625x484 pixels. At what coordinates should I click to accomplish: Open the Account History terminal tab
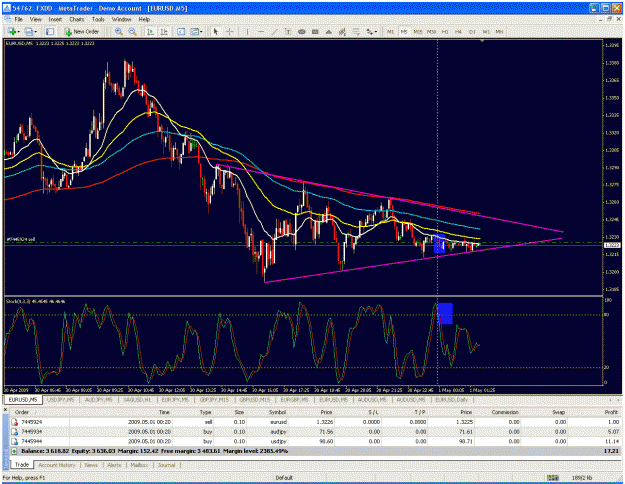(57, 465)
